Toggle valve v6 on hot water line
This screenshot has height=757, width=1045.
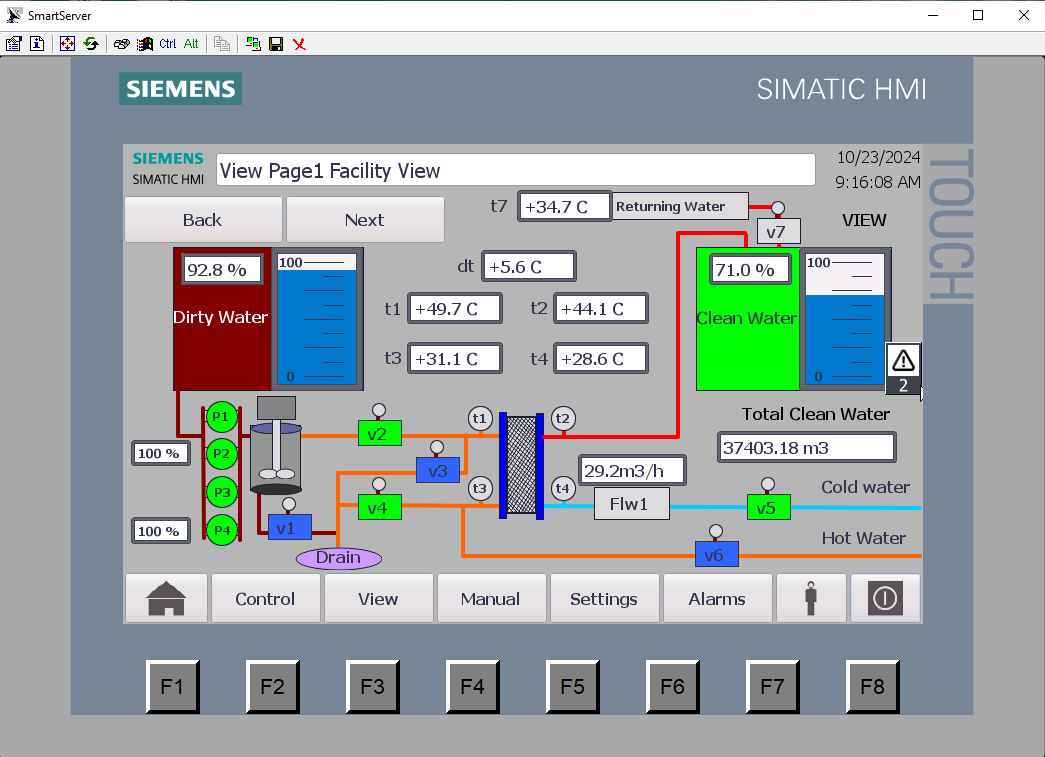coord(716,554)
